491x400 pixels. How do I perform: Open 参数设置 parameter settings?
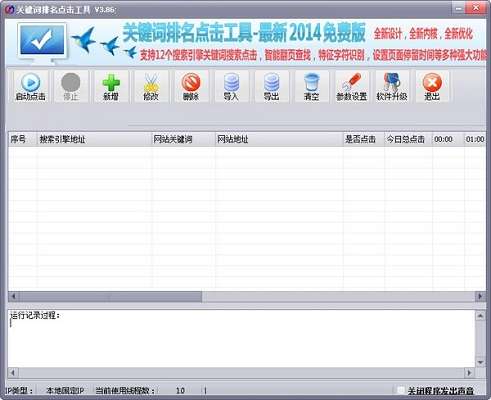tap(352, 86)
